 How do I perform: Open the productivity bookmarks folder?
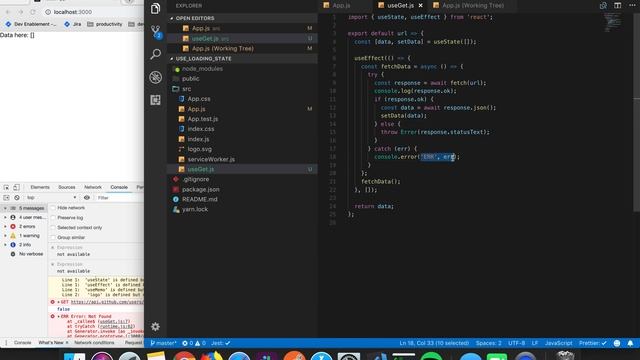(x=105, y=24)
